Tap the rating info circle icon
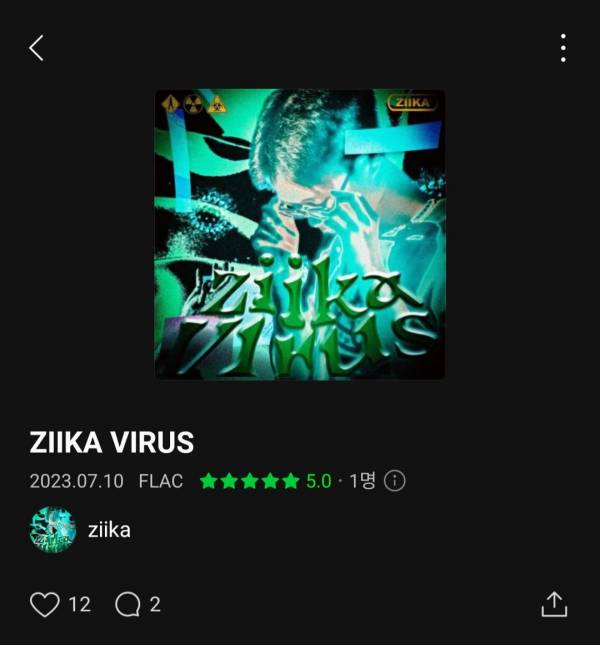 (394, 480)
